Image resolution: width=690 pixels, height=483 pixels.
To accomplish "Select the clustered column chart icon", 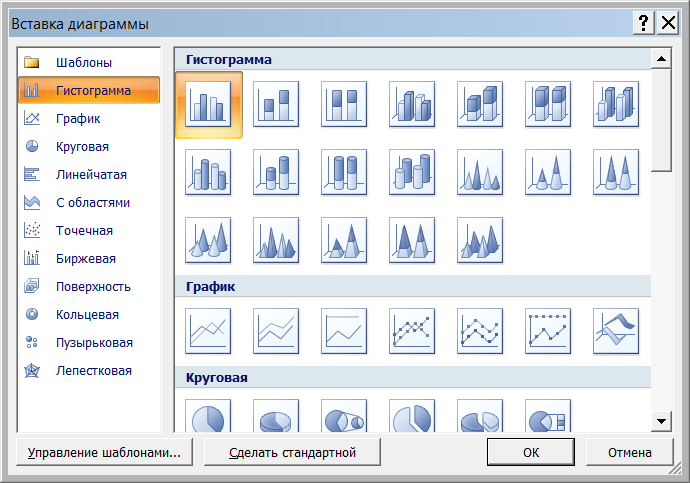I will [x=208, y=104].
